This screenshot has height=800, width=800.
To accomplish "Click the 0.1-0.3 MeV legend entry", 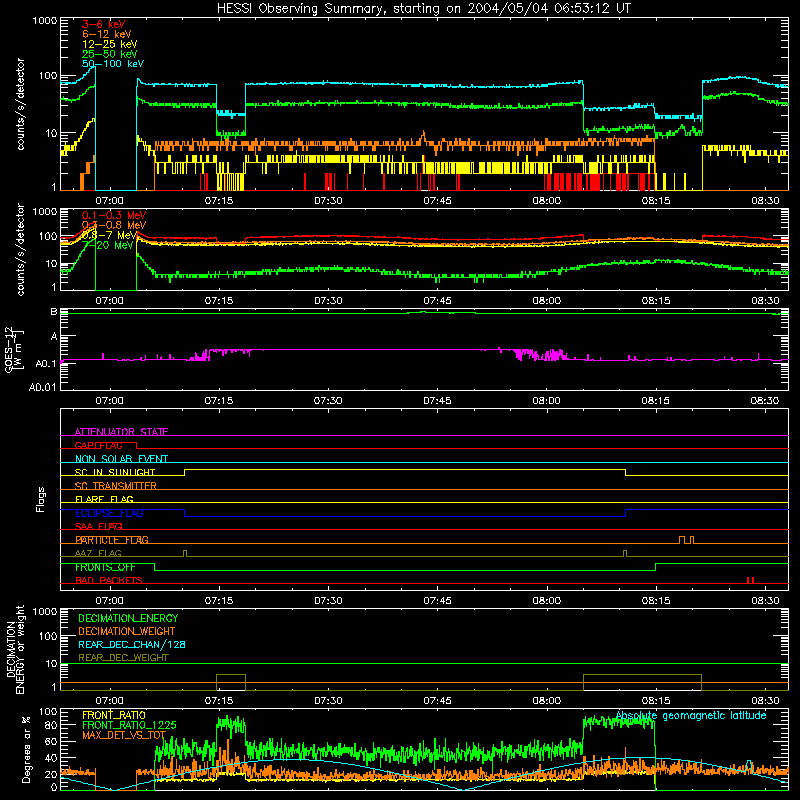I will 114,215.
